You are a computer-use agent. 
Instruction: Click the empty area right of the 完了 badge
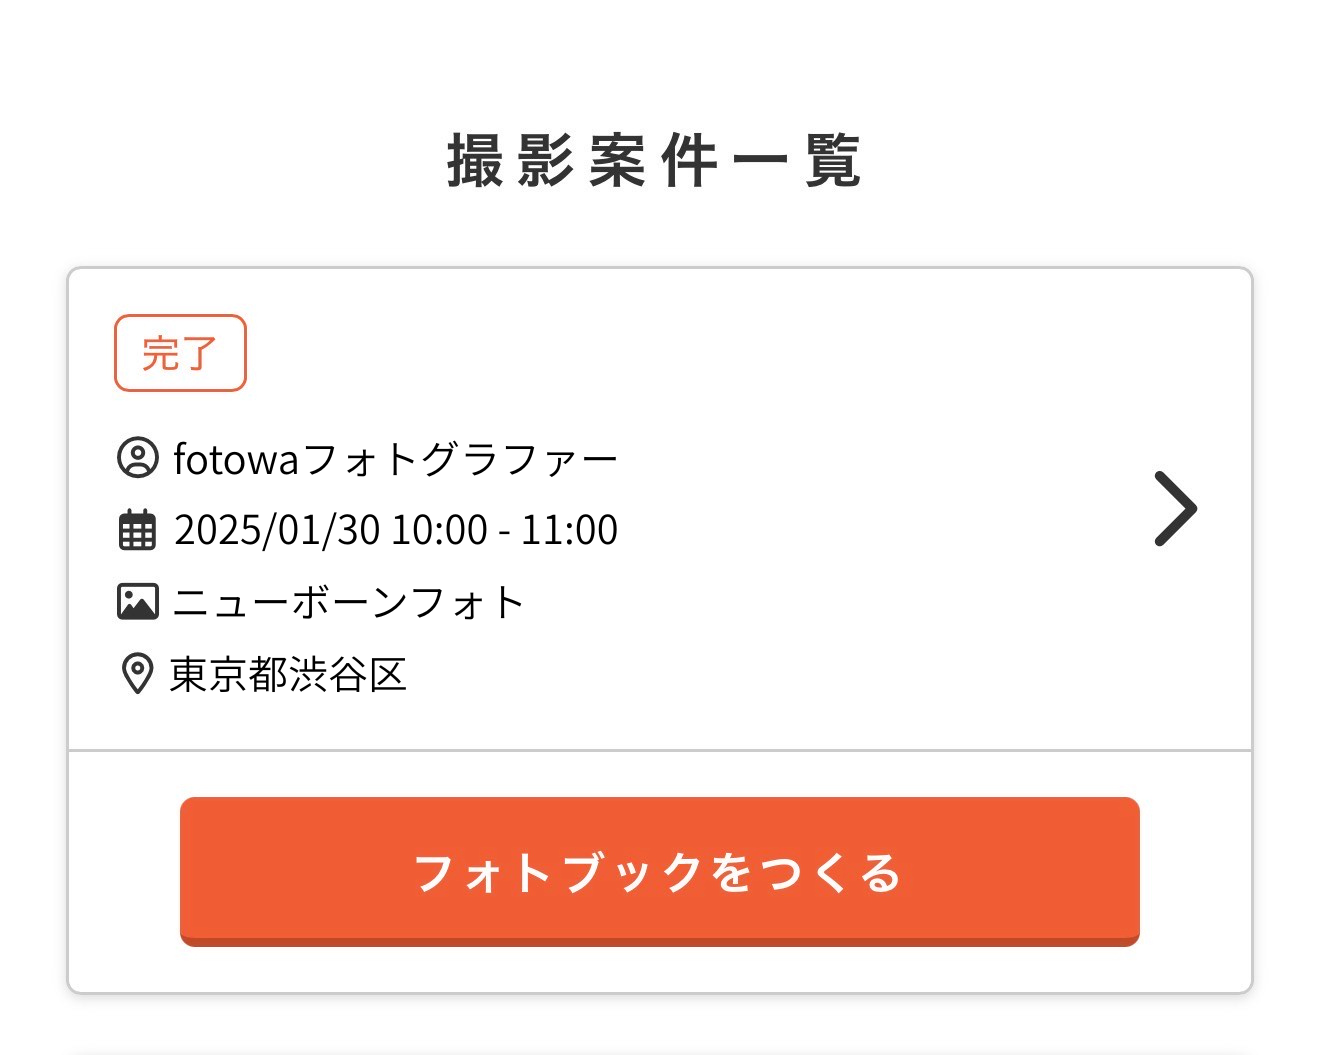700,353
